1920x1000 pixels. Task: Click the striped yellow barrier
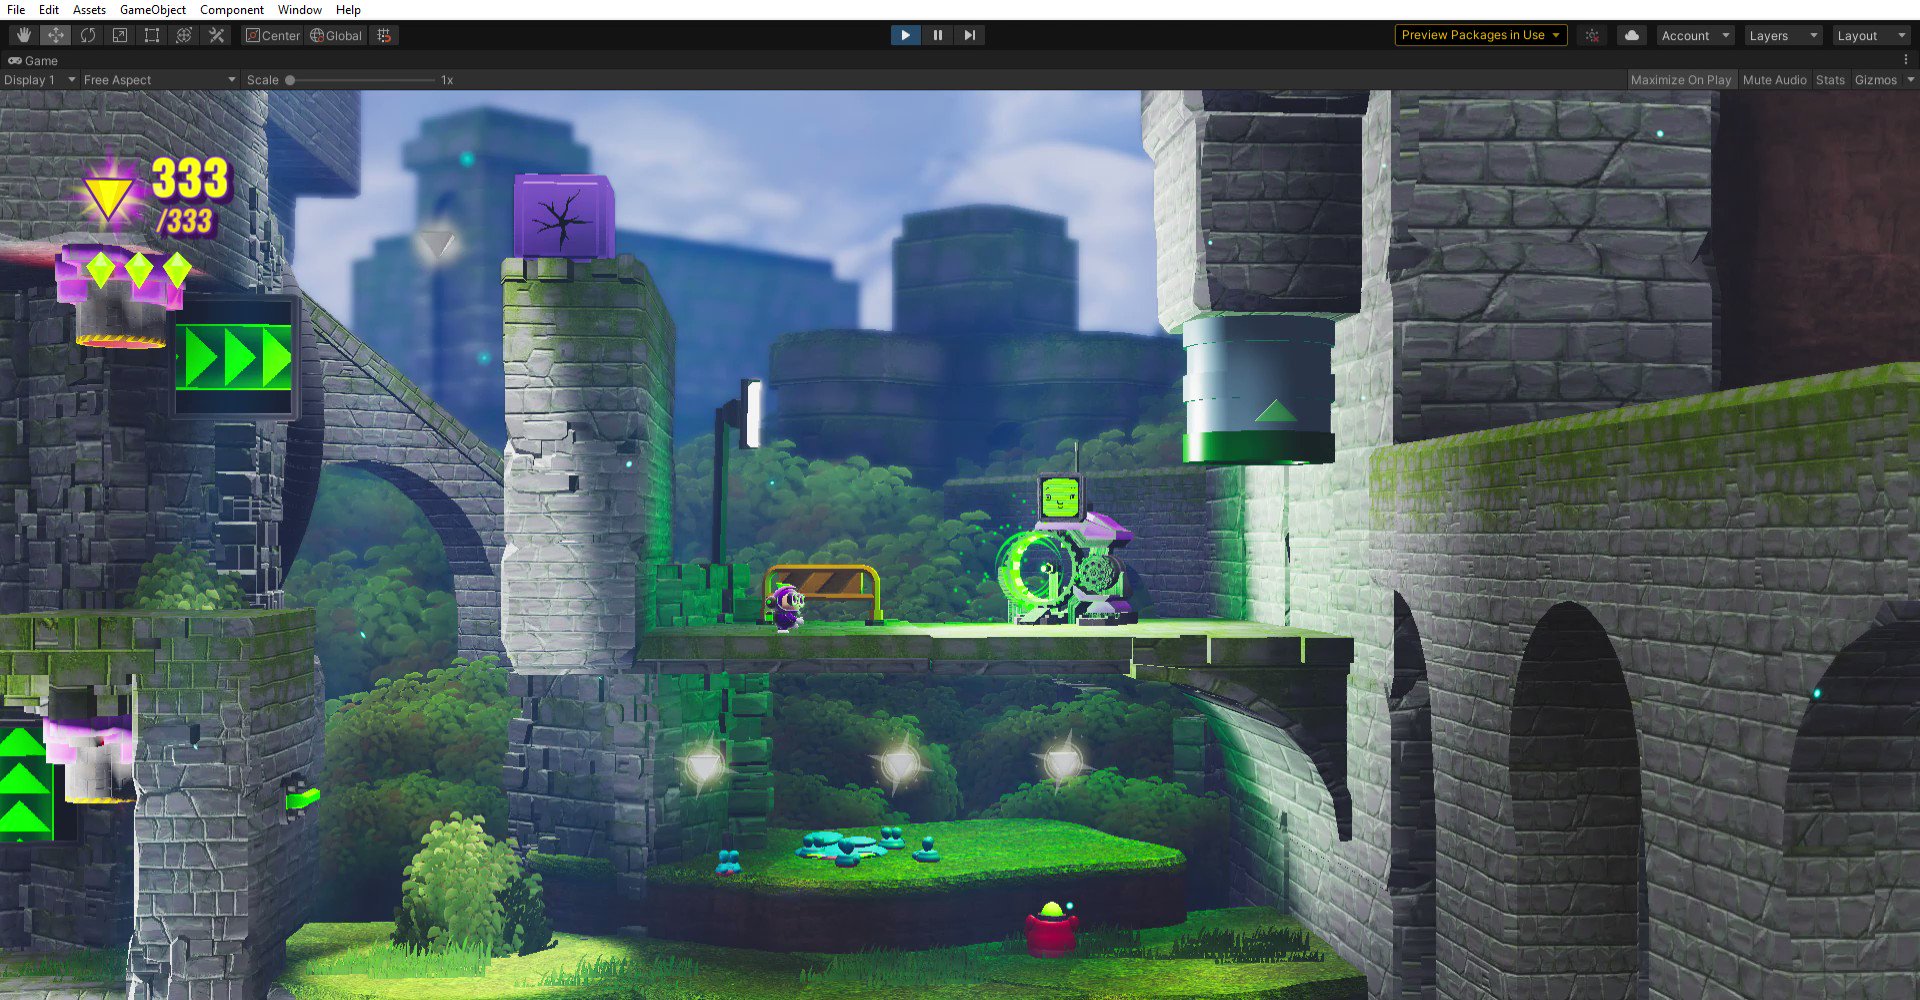824,592
